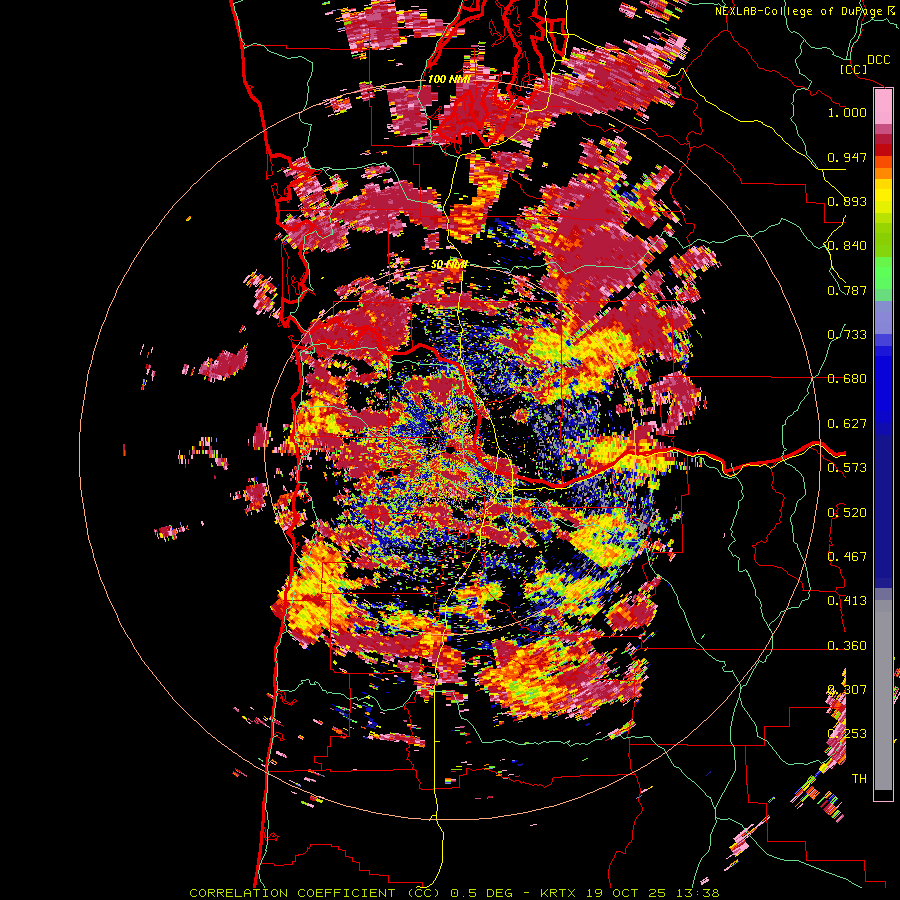The height and width of the screenshot is (900, 900).
Task: Click the TH threshold label
Action: click(x=859, y=779)
